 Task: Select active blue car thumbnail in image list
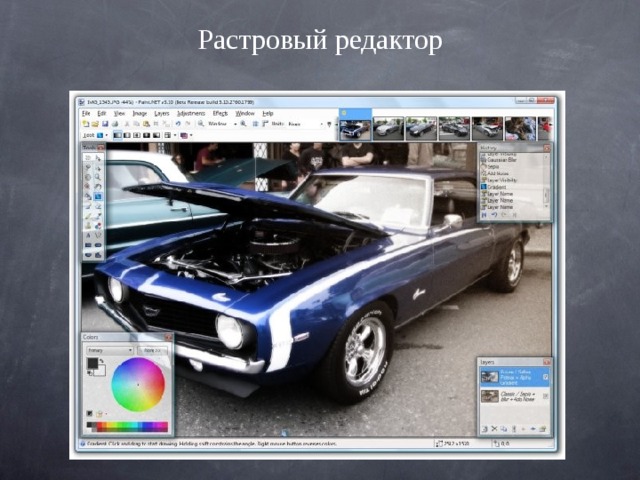pos(355,129)
